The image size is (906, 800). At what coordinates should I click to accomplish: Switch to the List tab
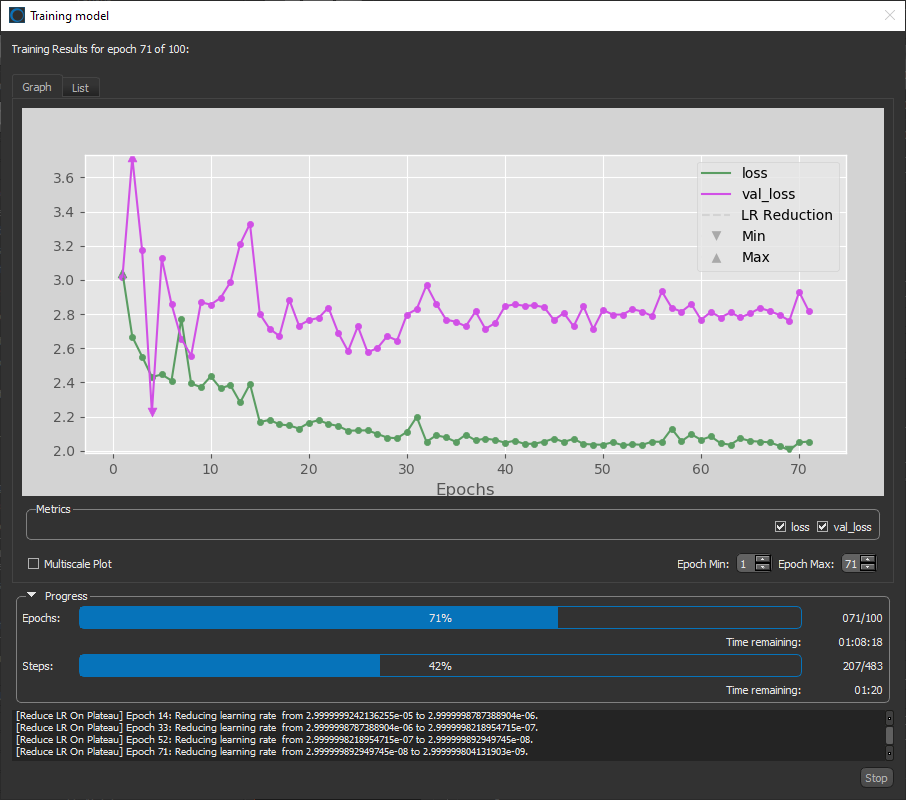(80, 88)
